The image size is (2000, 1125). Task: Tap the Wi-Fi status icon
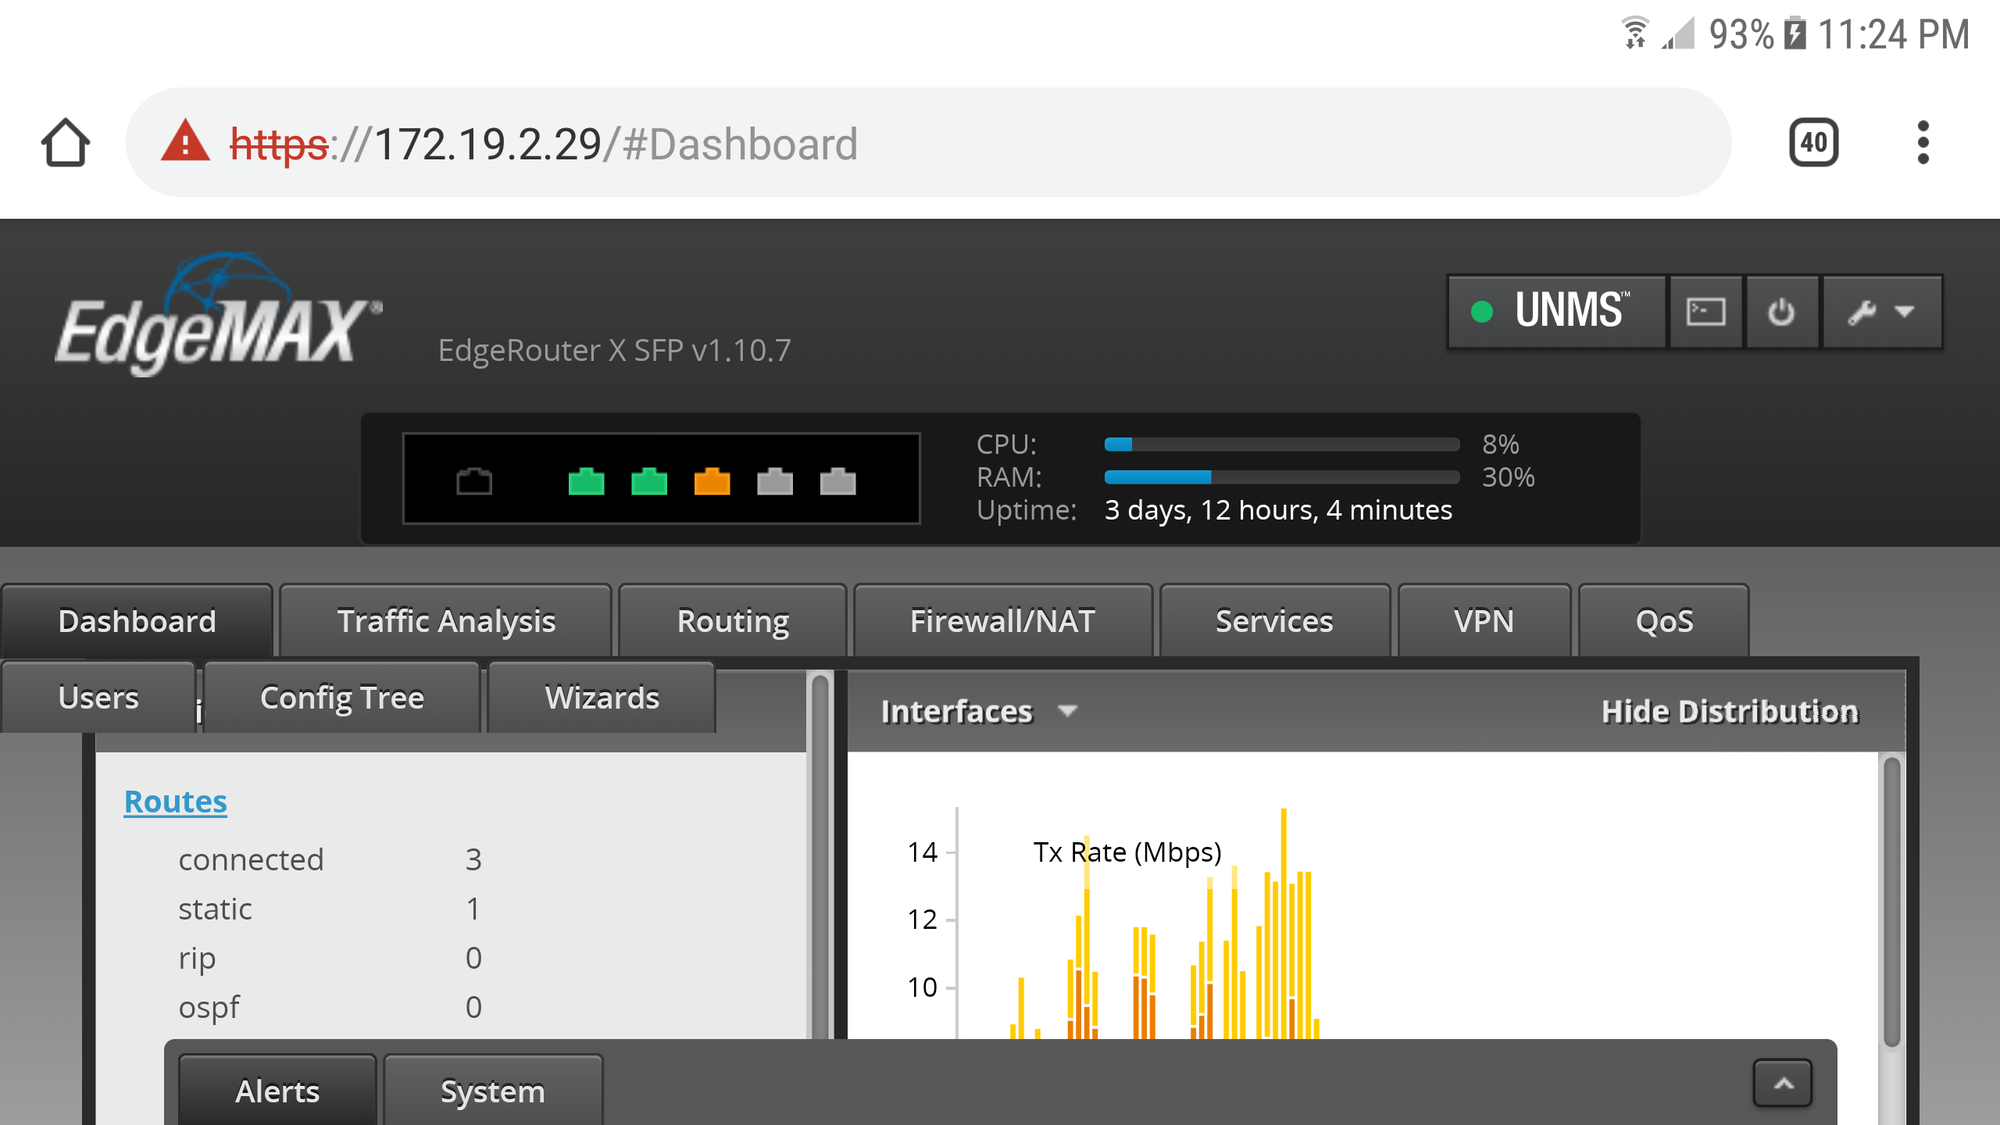pos(1635,33)
